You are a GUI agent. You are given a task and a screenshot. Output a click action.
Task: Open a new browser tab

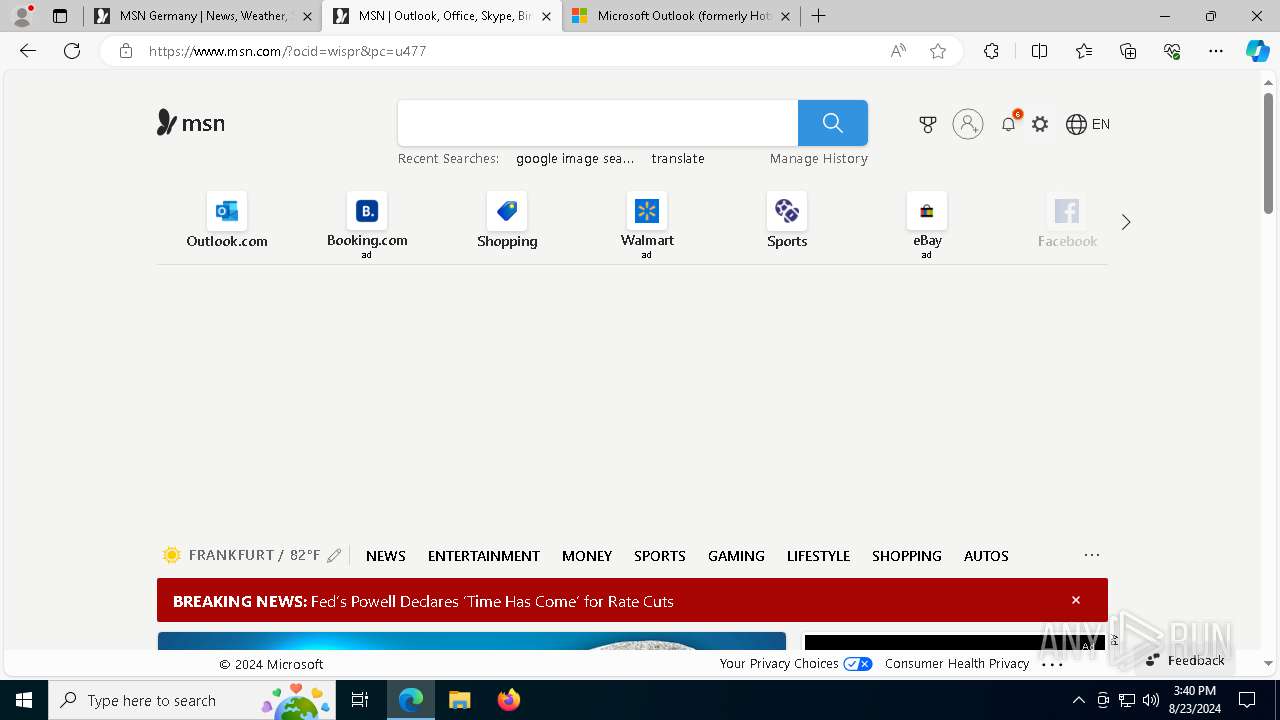pyautogui.click(x=819, y=16)
